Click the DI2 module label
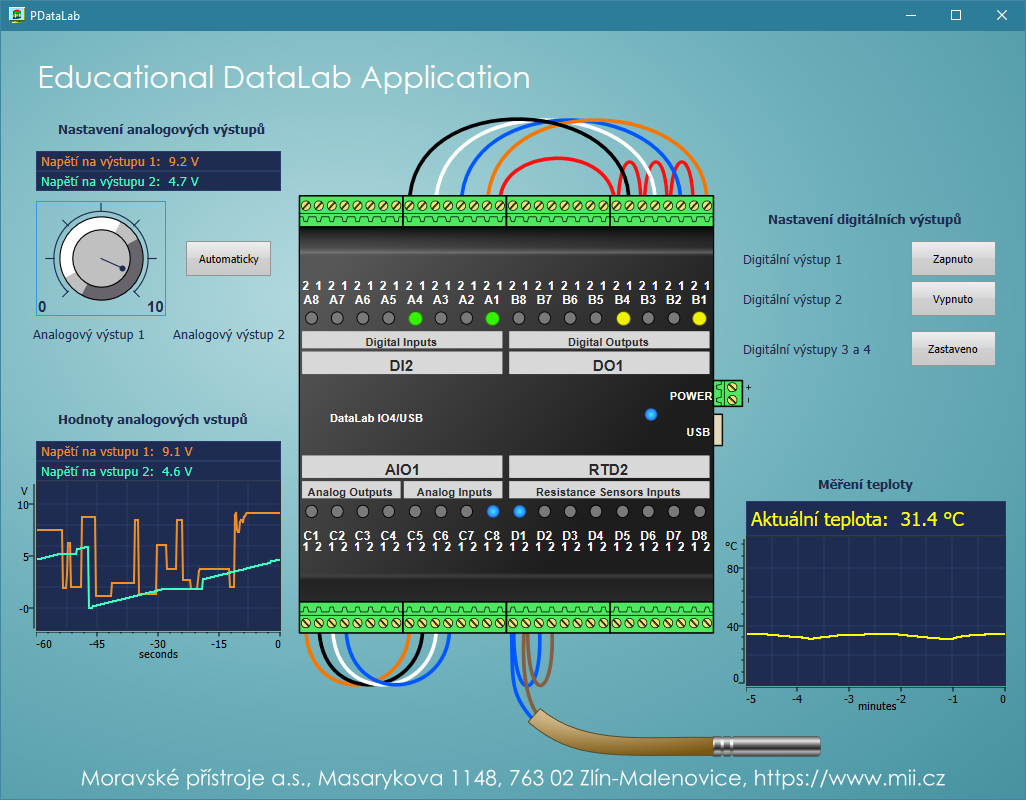 [x=401, y=366]
